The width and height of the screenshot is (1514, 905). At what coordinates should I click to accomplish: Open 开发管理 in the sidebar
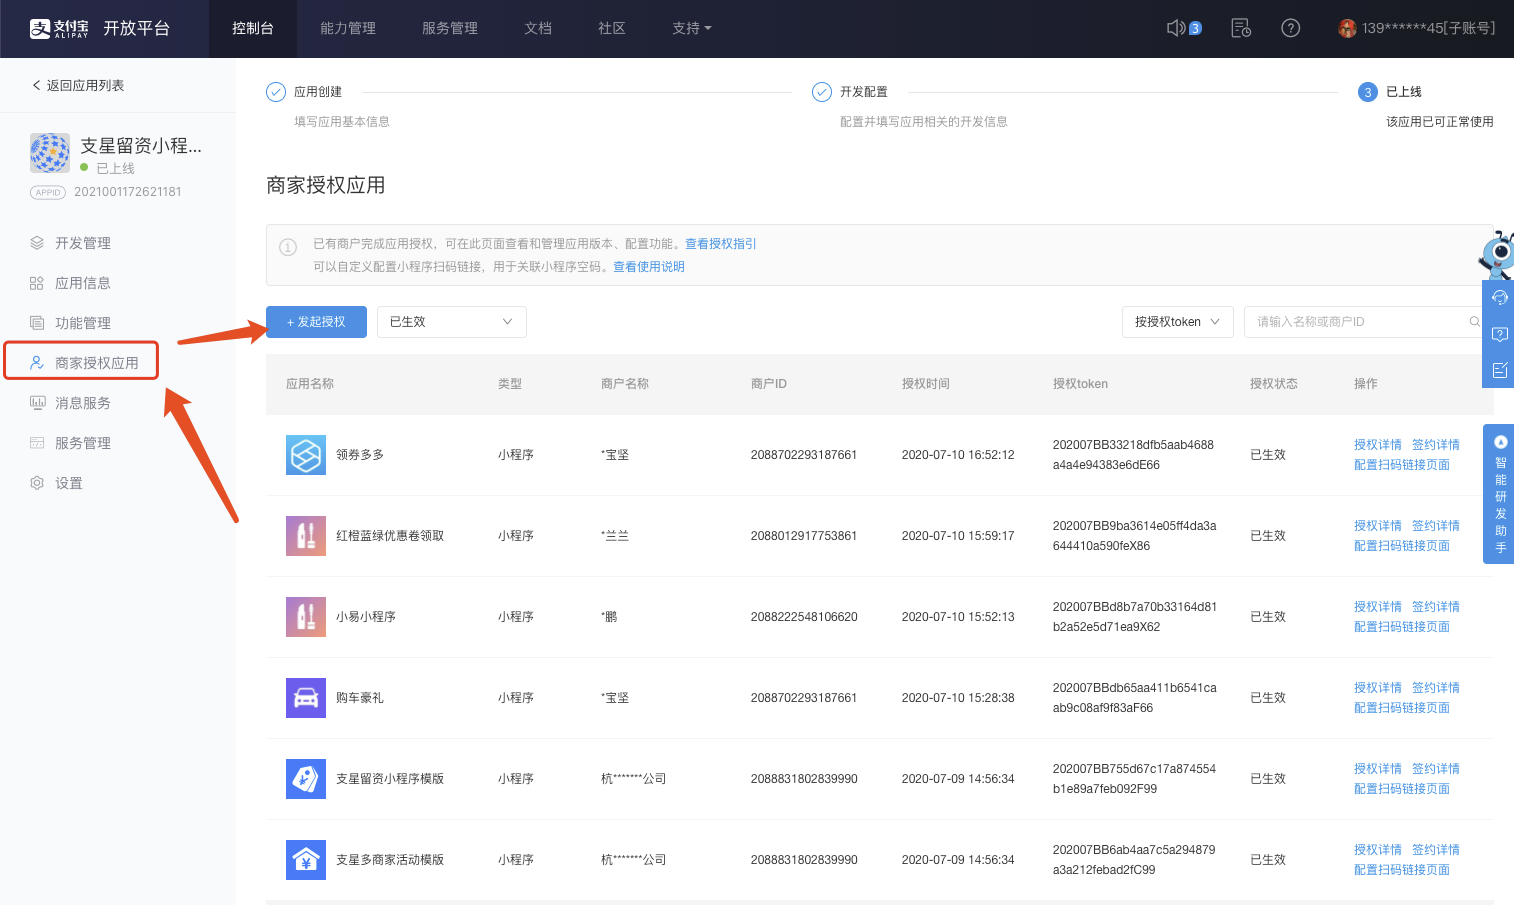83,243
